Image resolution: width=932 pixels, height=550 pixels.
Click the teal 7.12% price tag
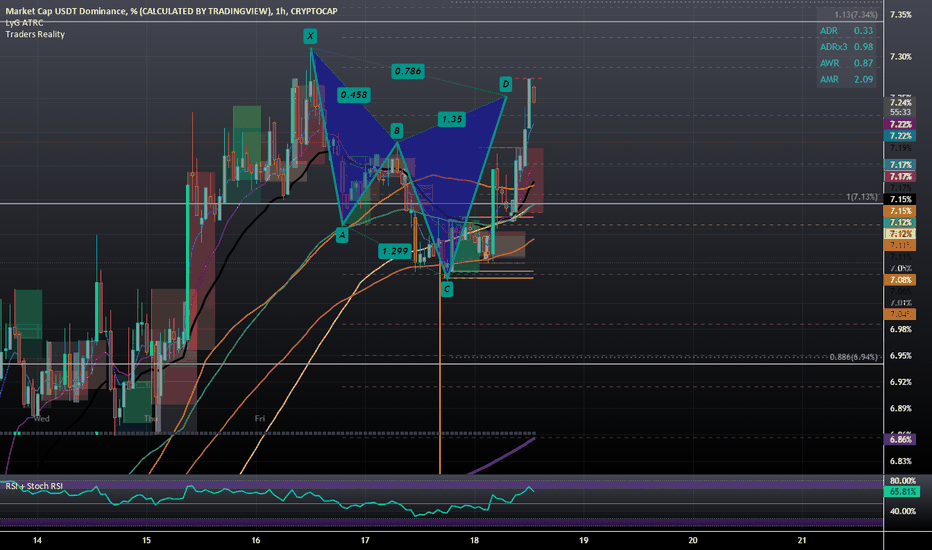pos(900,222)
